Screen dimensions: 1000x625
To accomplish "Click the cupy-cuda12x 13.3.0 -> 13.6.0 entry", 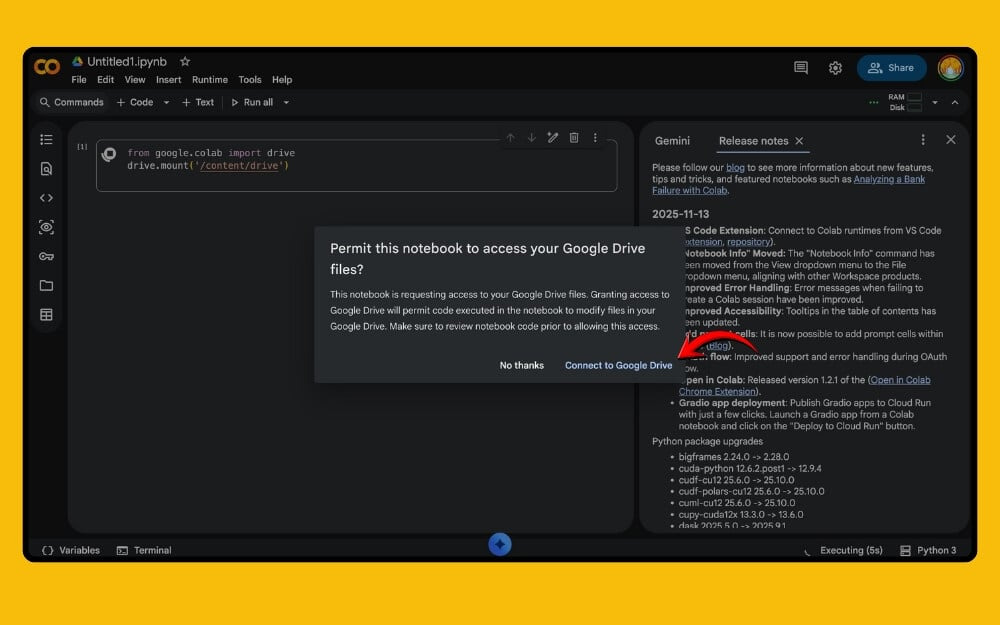I will click(741, 515).
